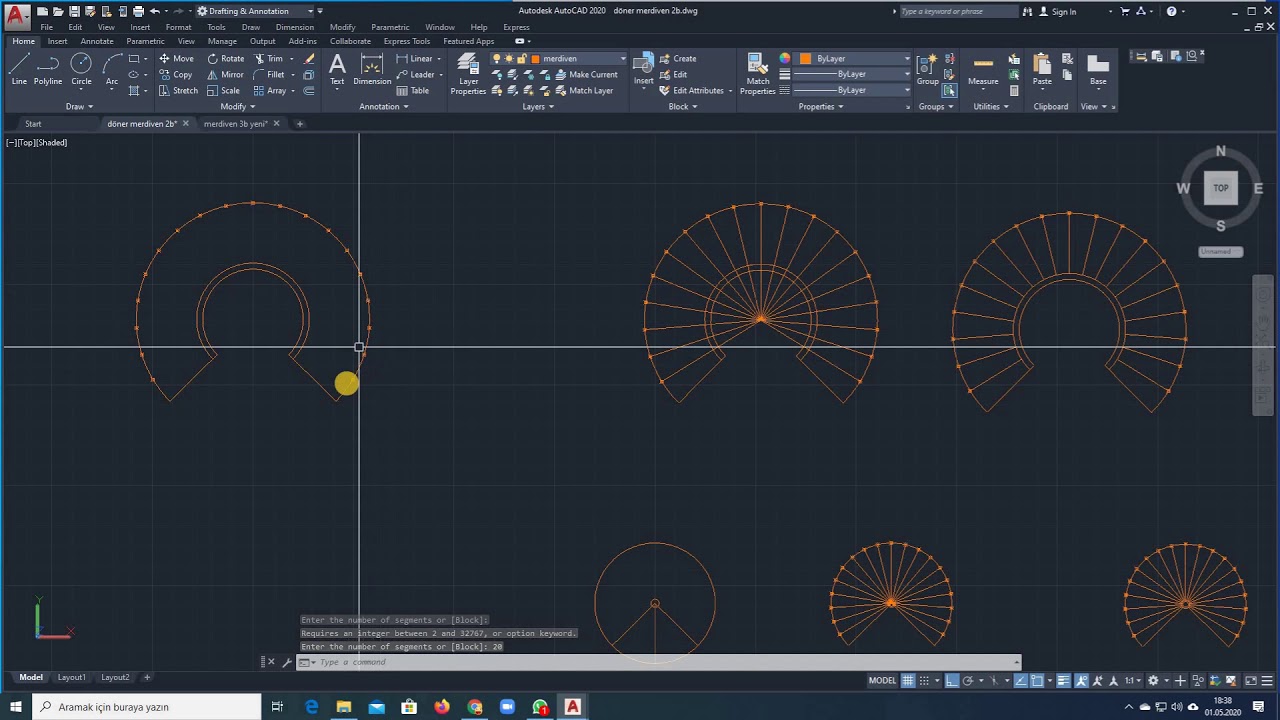Pick the Arc tool

pos(111,70)
